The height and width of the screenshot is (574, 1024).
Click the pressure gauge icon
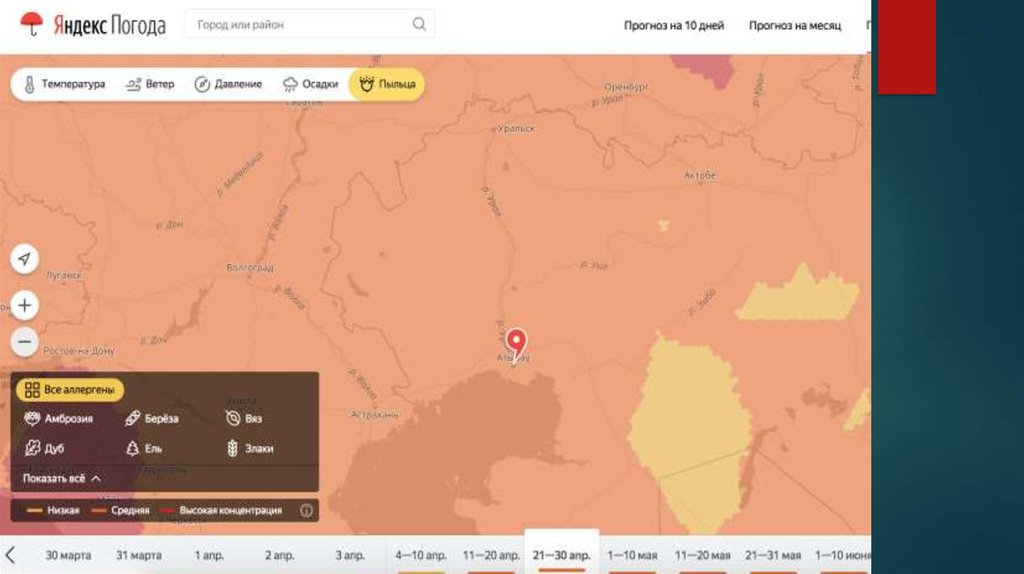202,84
